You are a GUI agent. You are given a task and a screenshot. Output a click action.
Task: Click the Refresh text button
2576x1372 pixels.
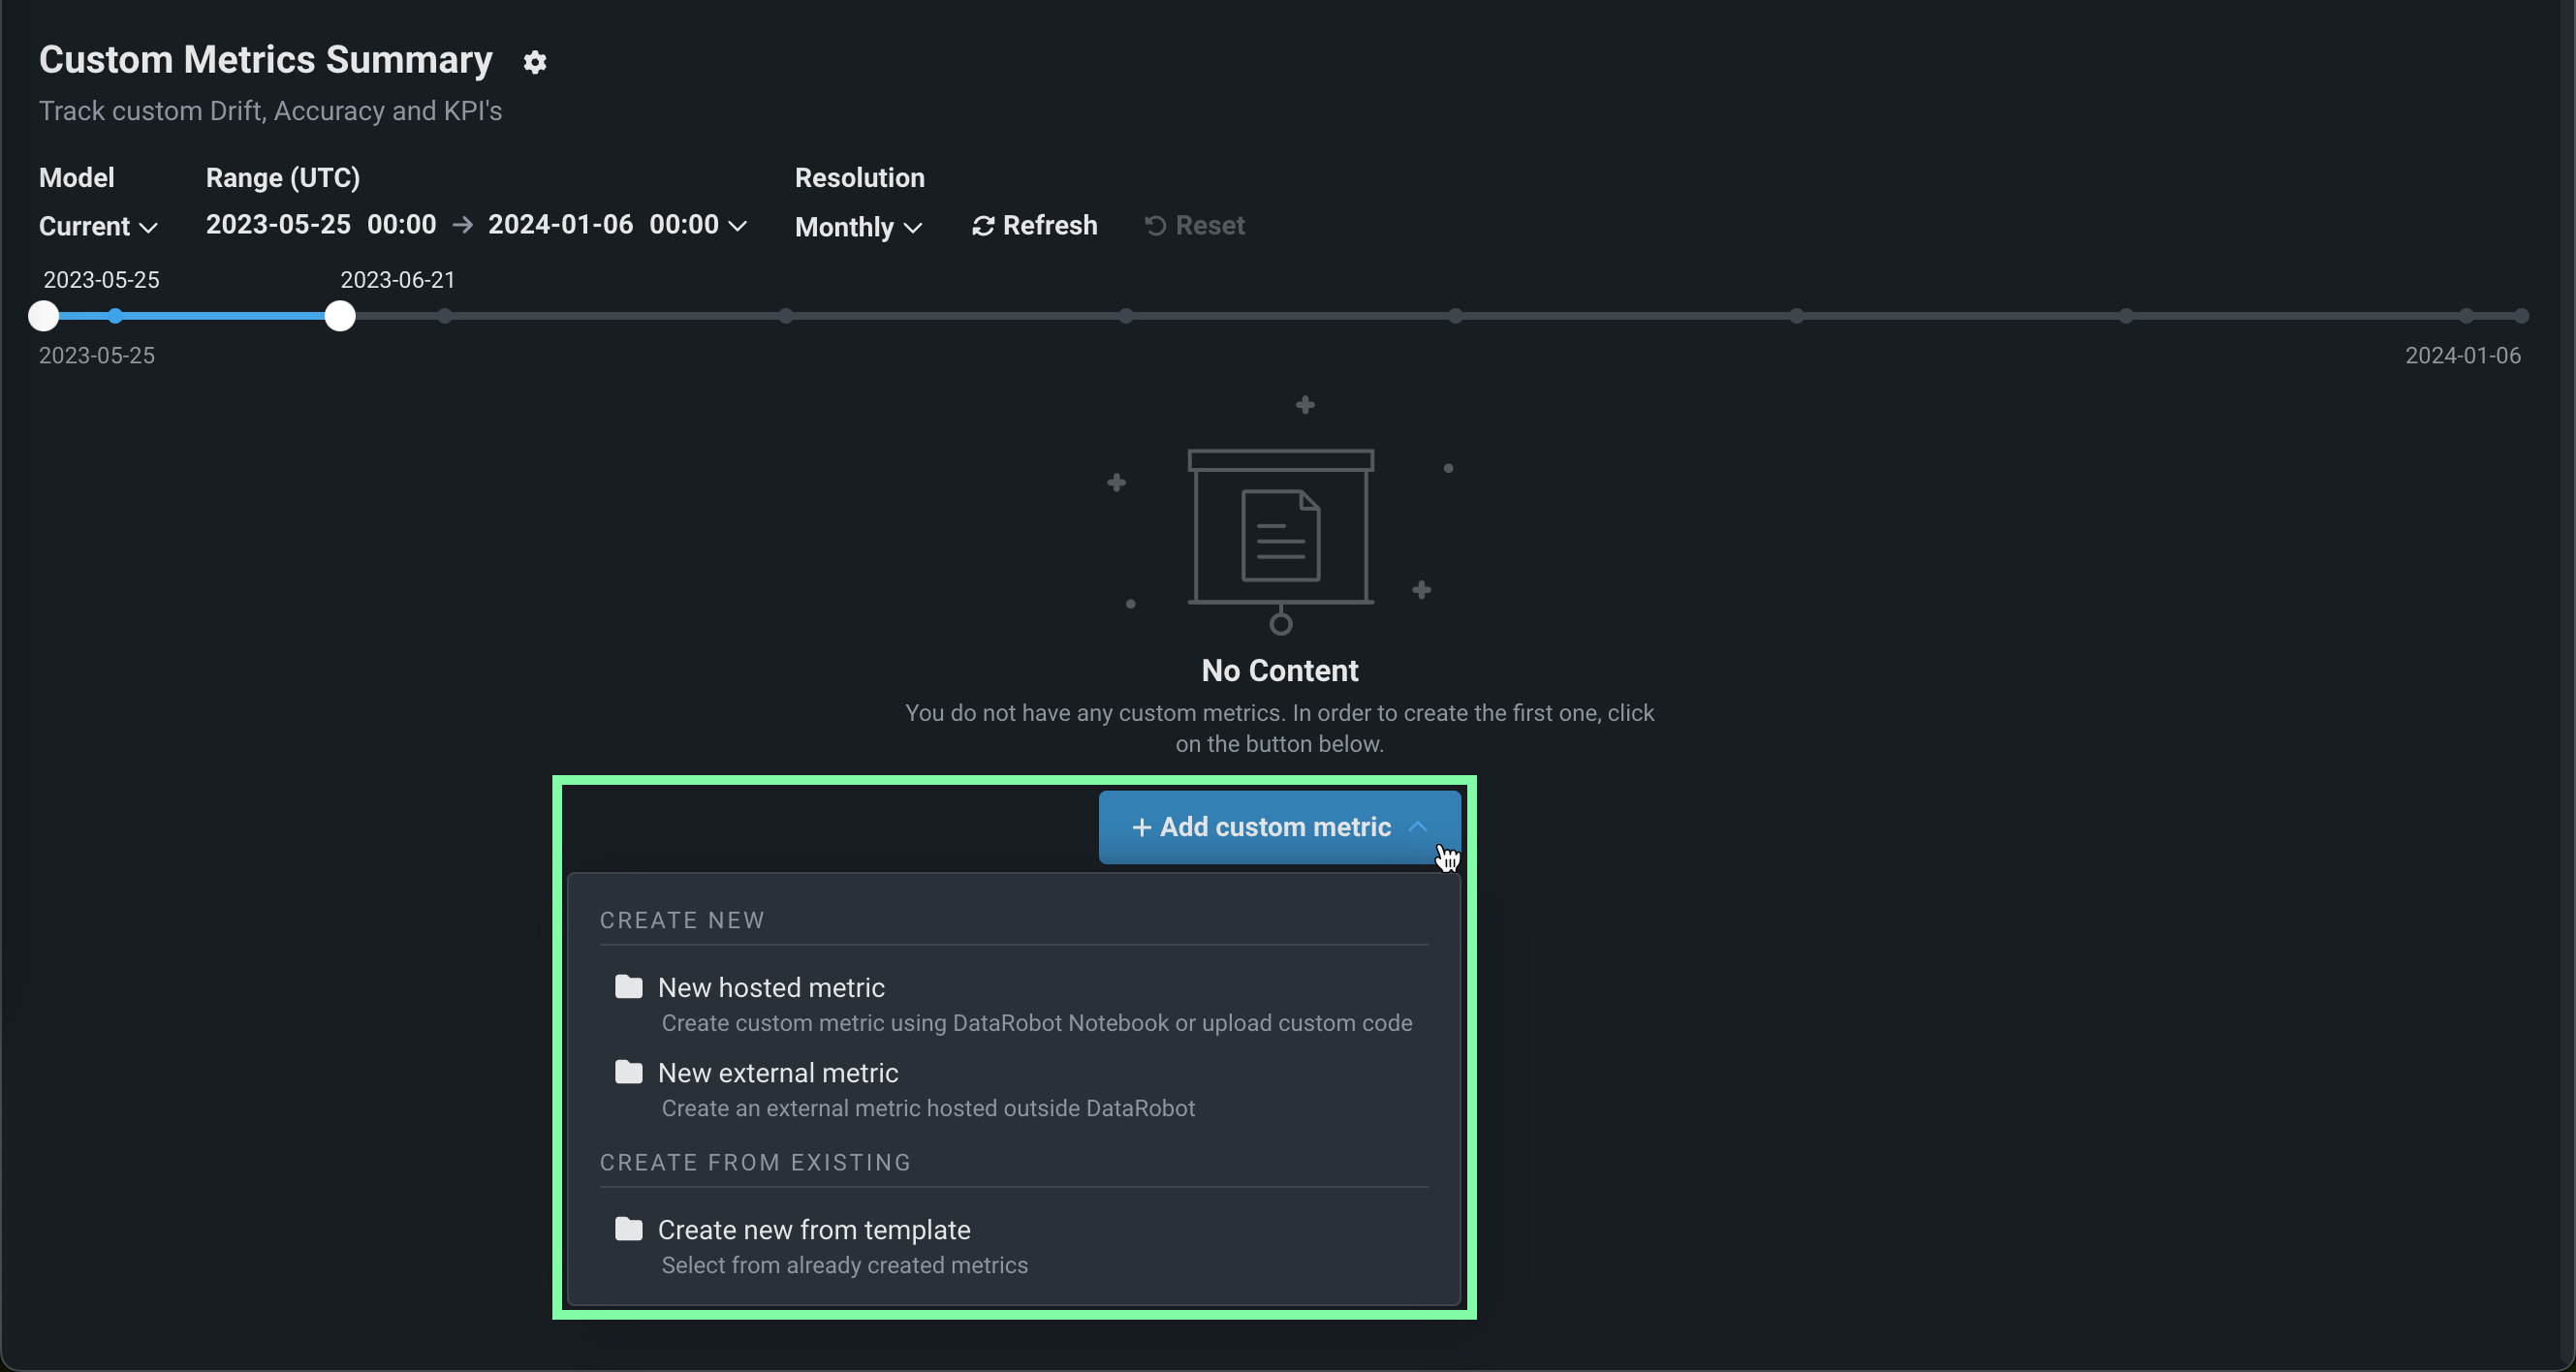1049,226
